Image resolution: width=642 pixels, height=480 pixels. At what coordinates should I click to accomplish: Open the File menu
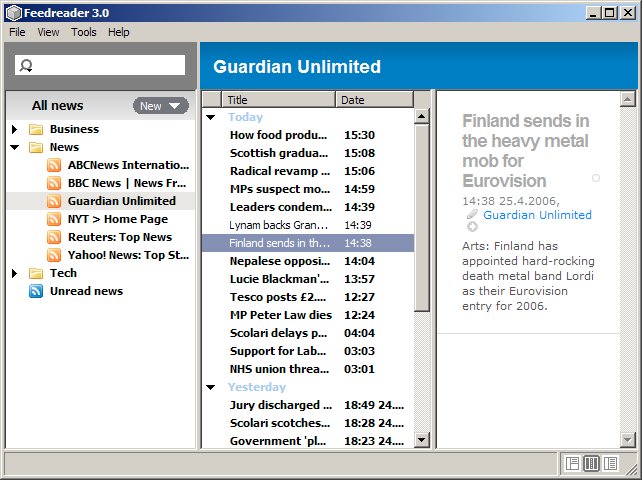[x=17, y=32]
